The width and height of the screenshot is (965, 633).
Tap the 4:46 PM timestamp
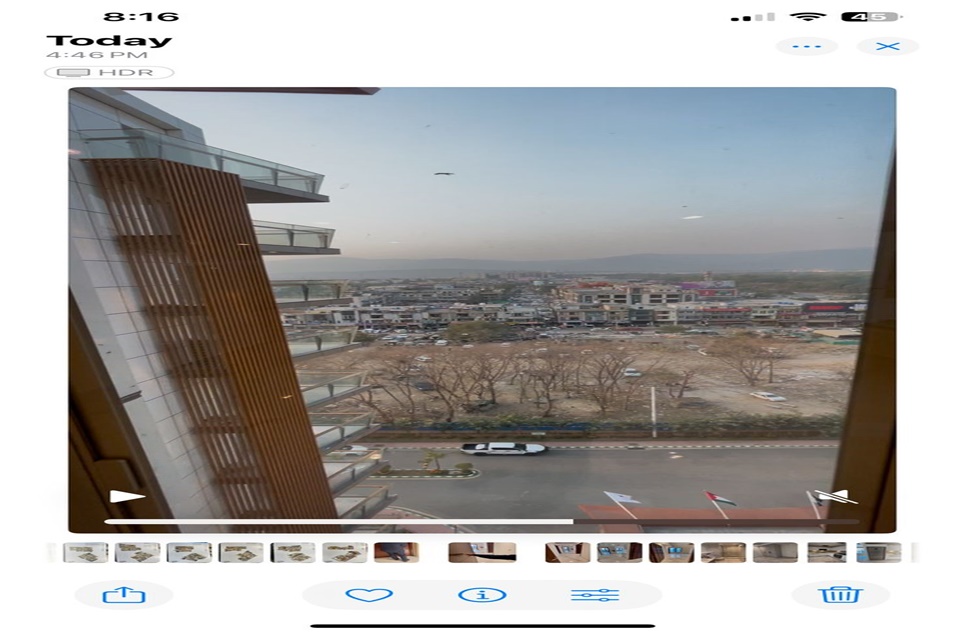tap(97, 55)
